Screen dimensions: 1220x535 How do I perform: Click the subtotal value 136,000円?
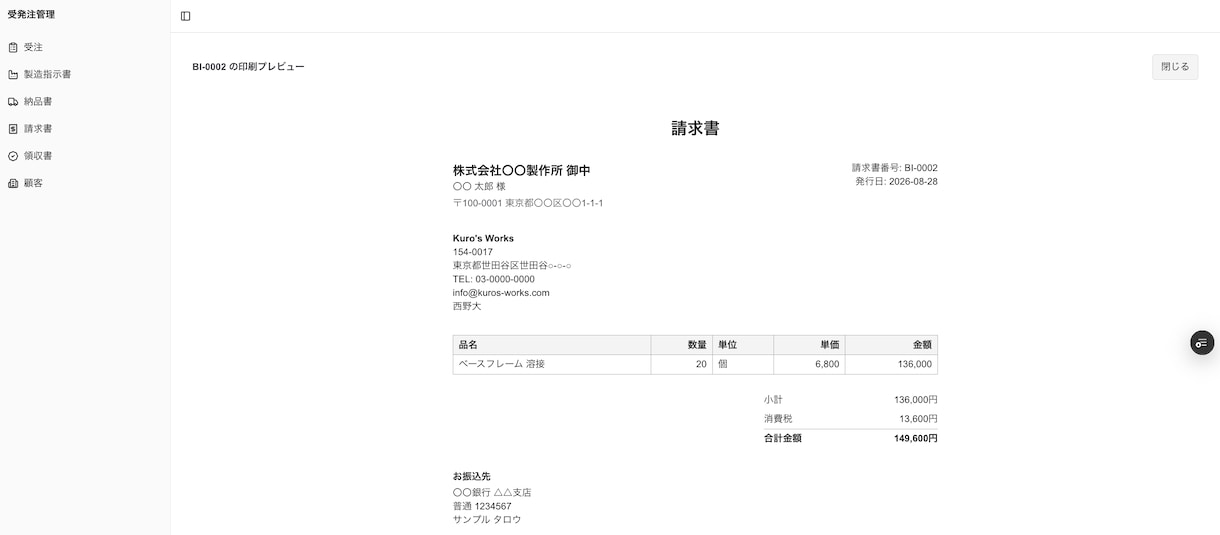click(916, 399)
